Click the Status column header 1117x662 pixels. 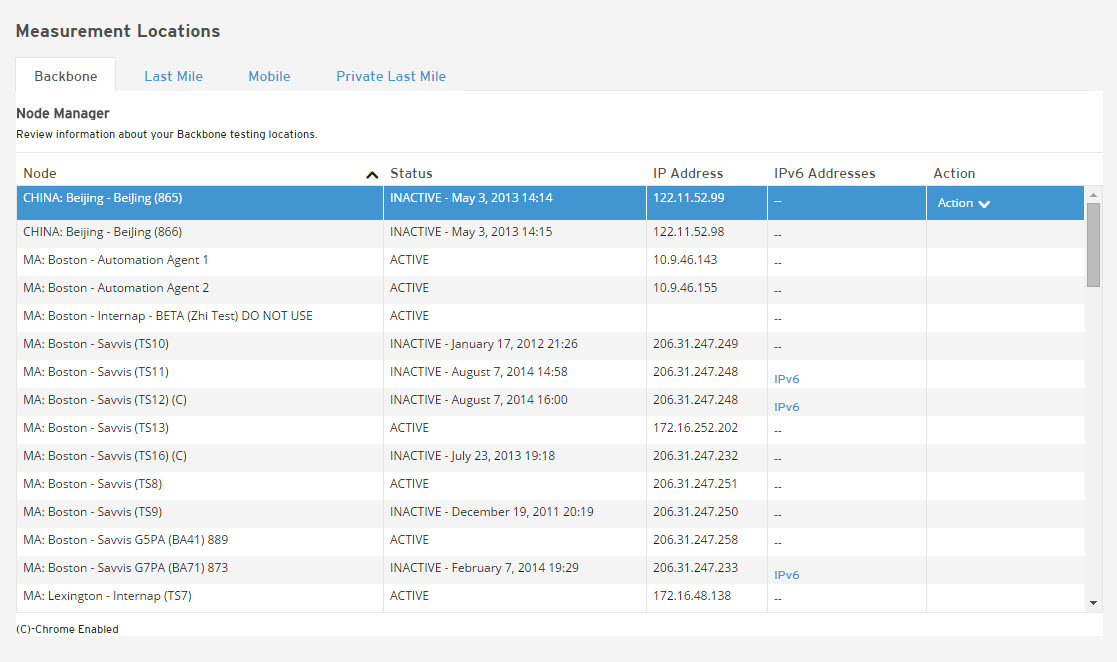click(x=411, y=173)
